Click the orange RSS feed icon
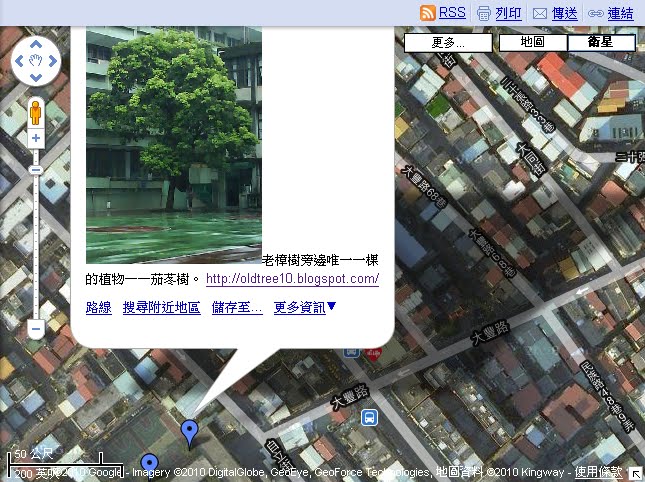Viewport: 645px width, 482px height. click(x=428, y=13)
